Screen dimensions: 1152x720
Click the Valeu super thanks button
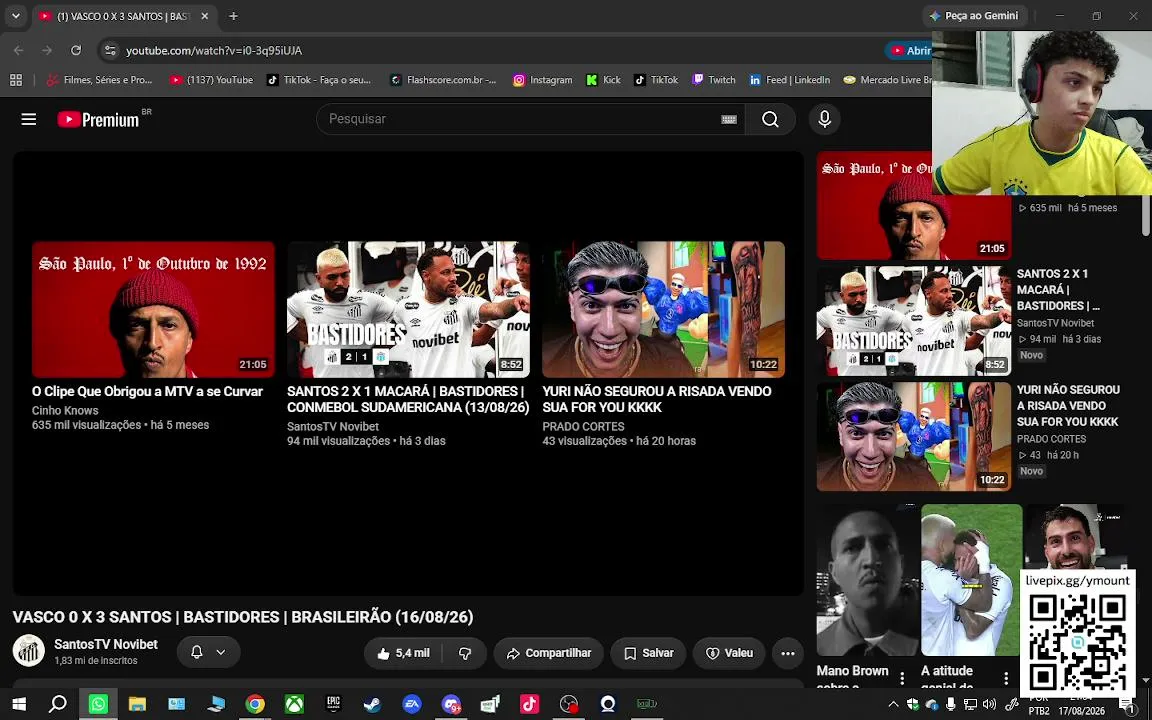click(x=729, y=653)
